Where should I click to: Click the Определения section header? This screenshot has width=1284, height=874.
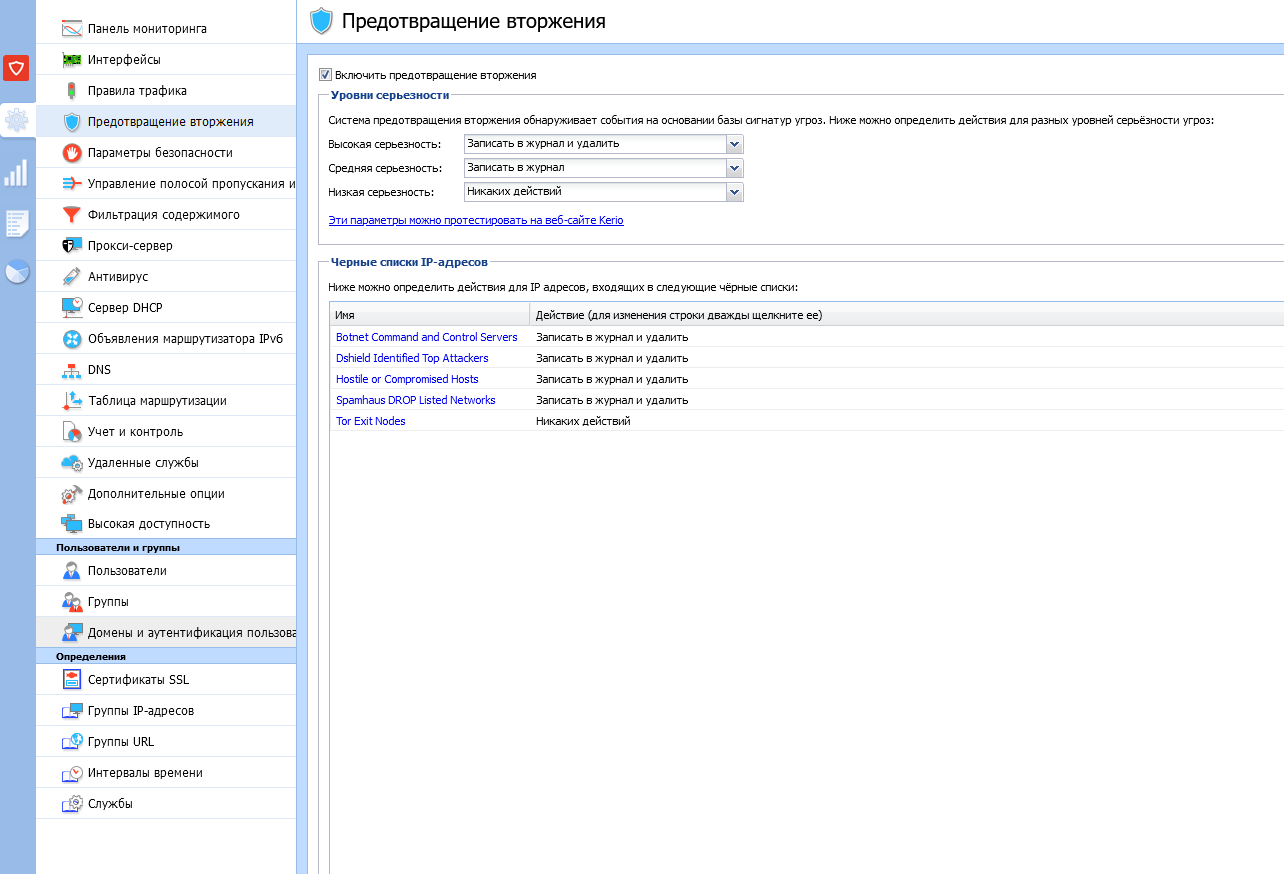[166, 656]
